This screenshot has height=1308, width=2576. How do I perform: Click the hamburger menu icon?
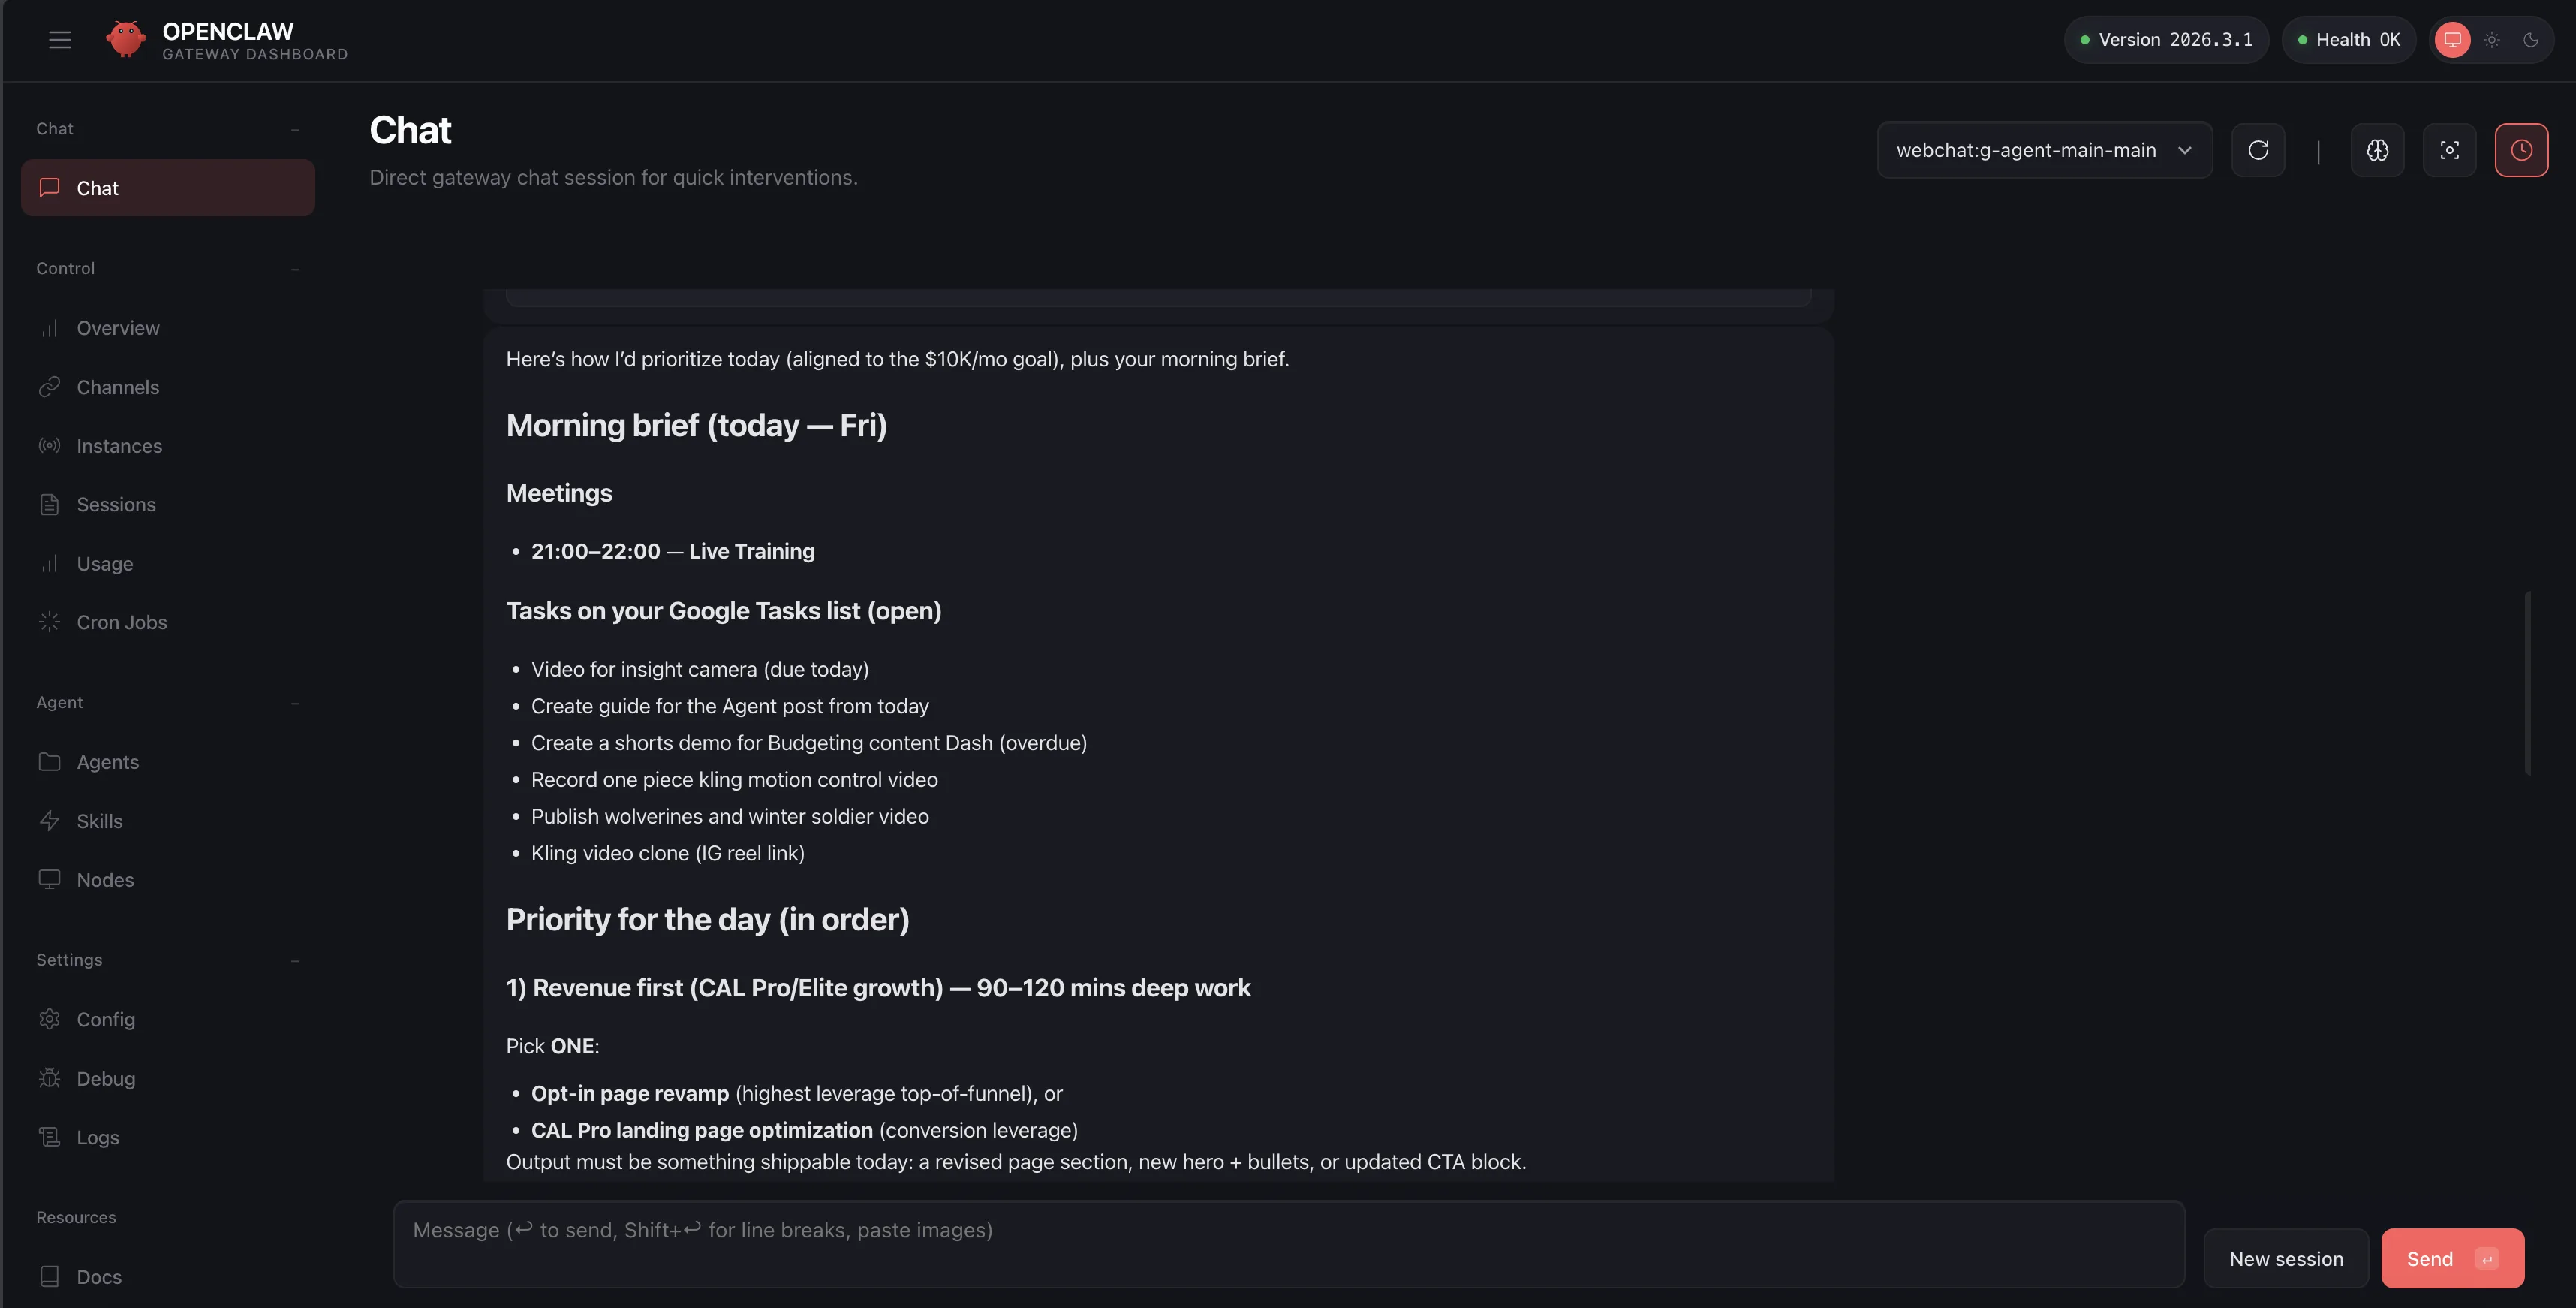point(60,40)
